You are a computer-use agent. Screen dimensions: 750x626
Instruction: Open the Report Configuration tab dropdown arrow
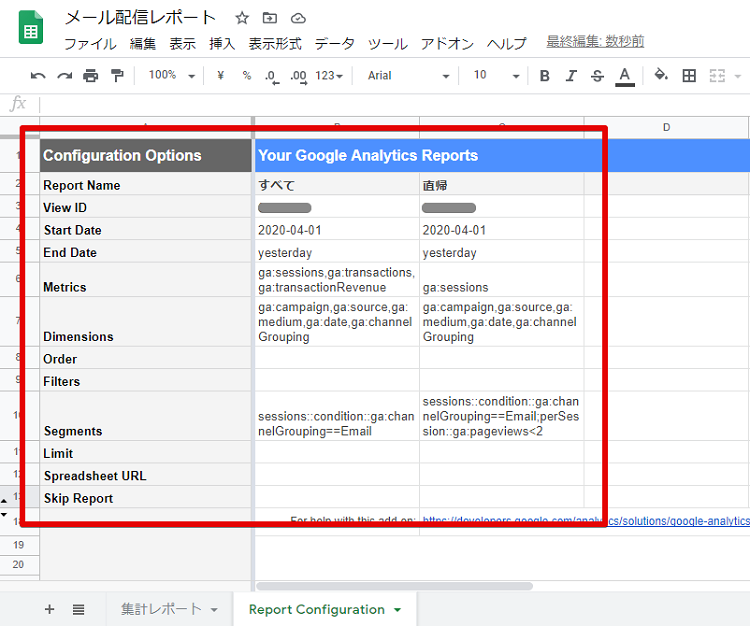[397, 610]
